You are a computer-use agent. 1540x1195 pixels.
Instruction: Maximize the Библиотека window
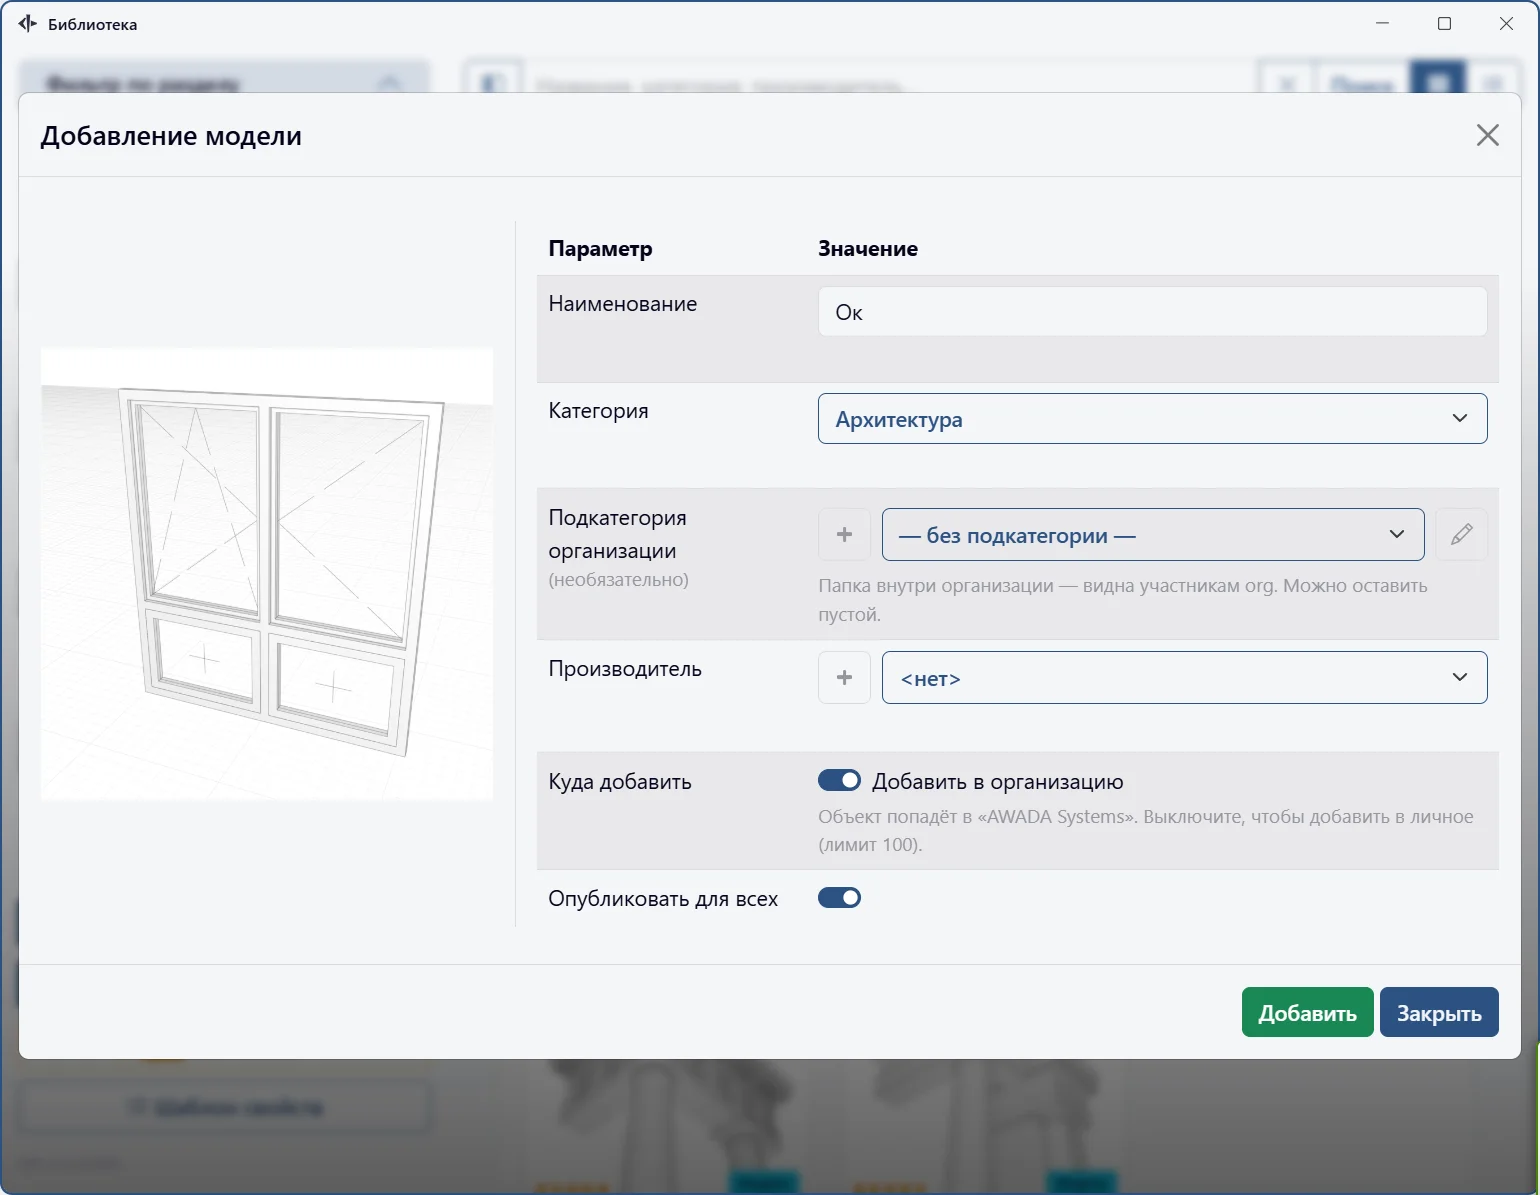click(1444, 23)
